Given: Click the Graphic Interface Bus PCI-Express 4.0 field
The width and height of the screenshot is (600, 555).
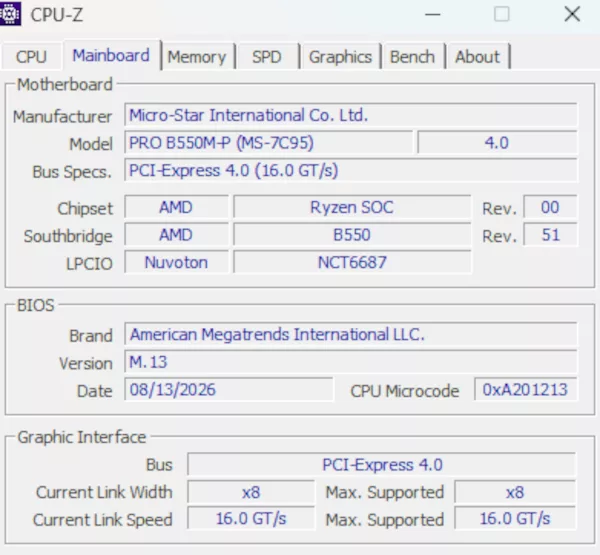Looking at the screenshot, I should [x=382, y=465].
